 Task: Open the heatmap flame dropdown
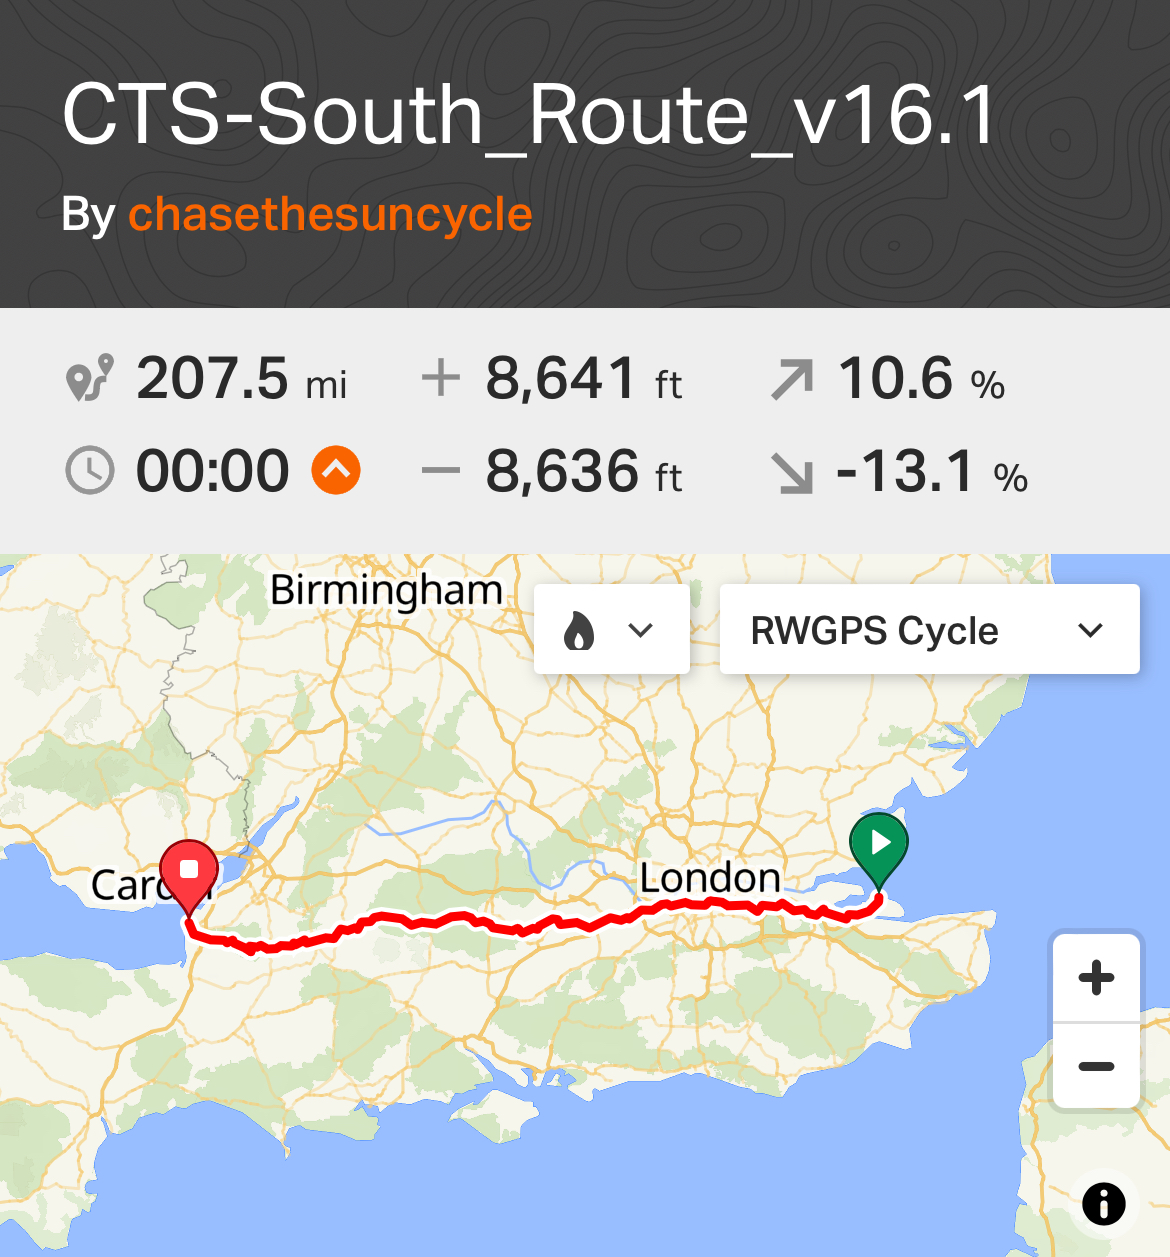(x=611, y=630)
